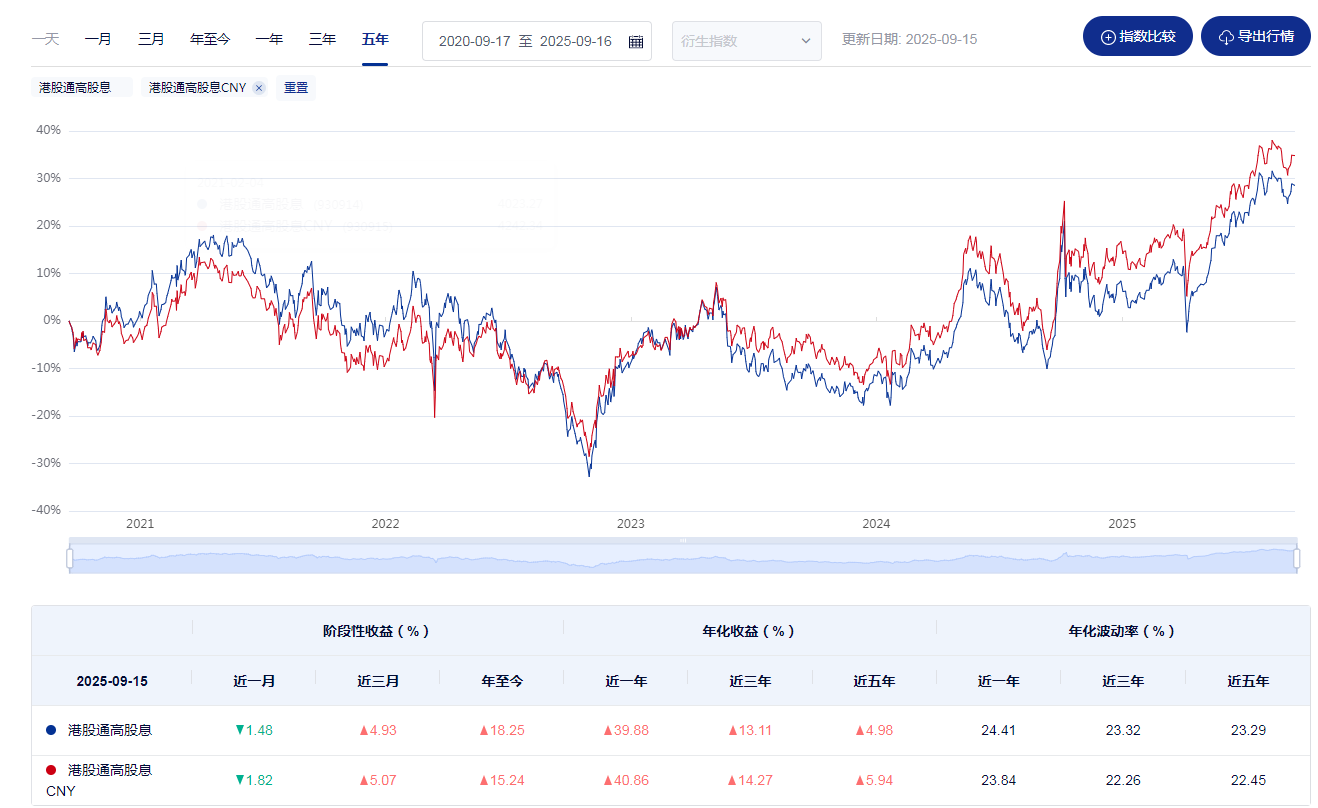1318x808 pixels.
Task: Click the cloud download icon on 导出行情
Action: pos(1226,37)
